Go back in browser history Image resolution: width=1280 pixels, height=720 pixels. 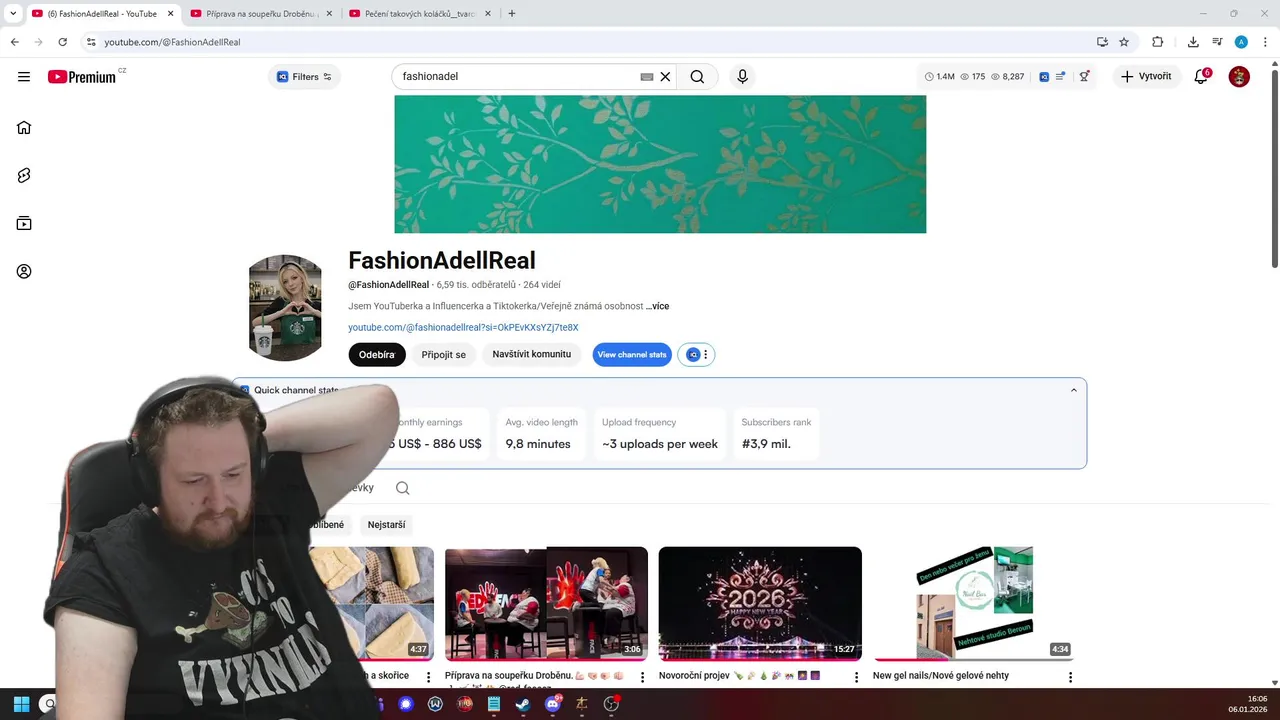[14, 42]
